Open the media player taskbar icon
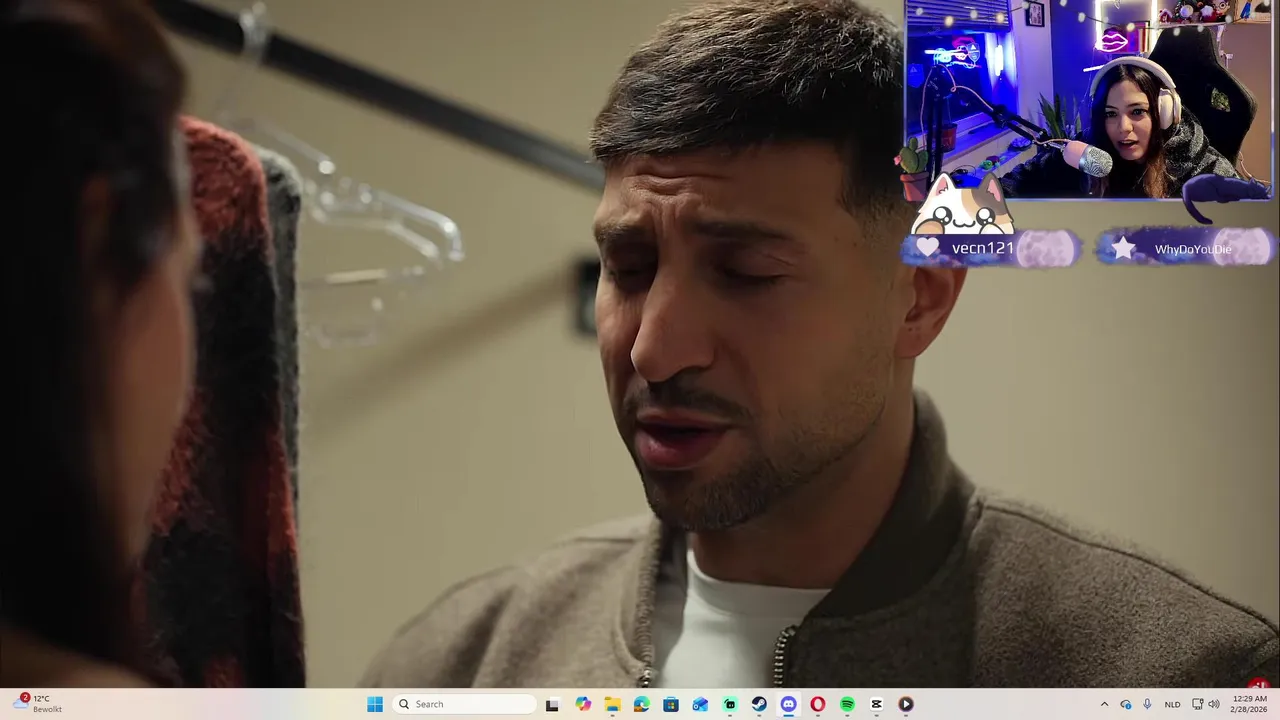This screenshot has height=720, width=1280. 906,704
